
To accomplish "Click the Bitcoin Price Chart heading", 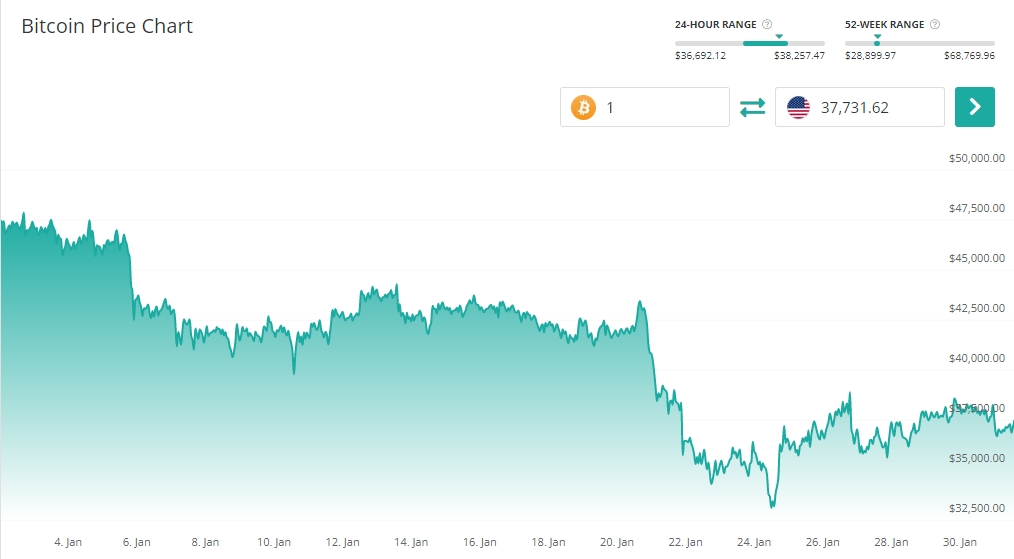I will pyautogui.click(x=107, y=26).
